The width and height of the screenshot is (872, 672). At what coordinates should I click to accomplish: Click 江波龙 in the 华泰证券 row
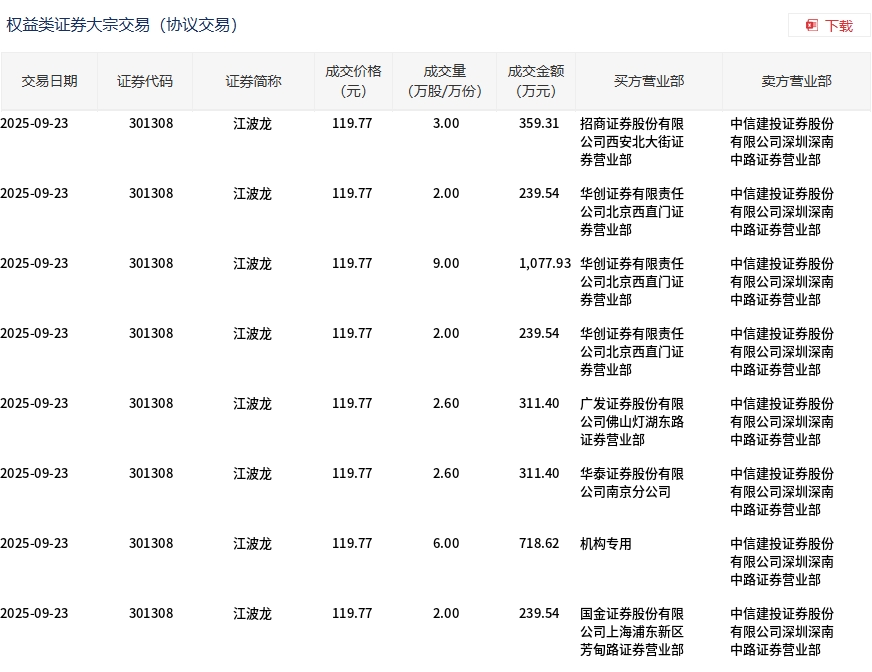coord(252,473)
